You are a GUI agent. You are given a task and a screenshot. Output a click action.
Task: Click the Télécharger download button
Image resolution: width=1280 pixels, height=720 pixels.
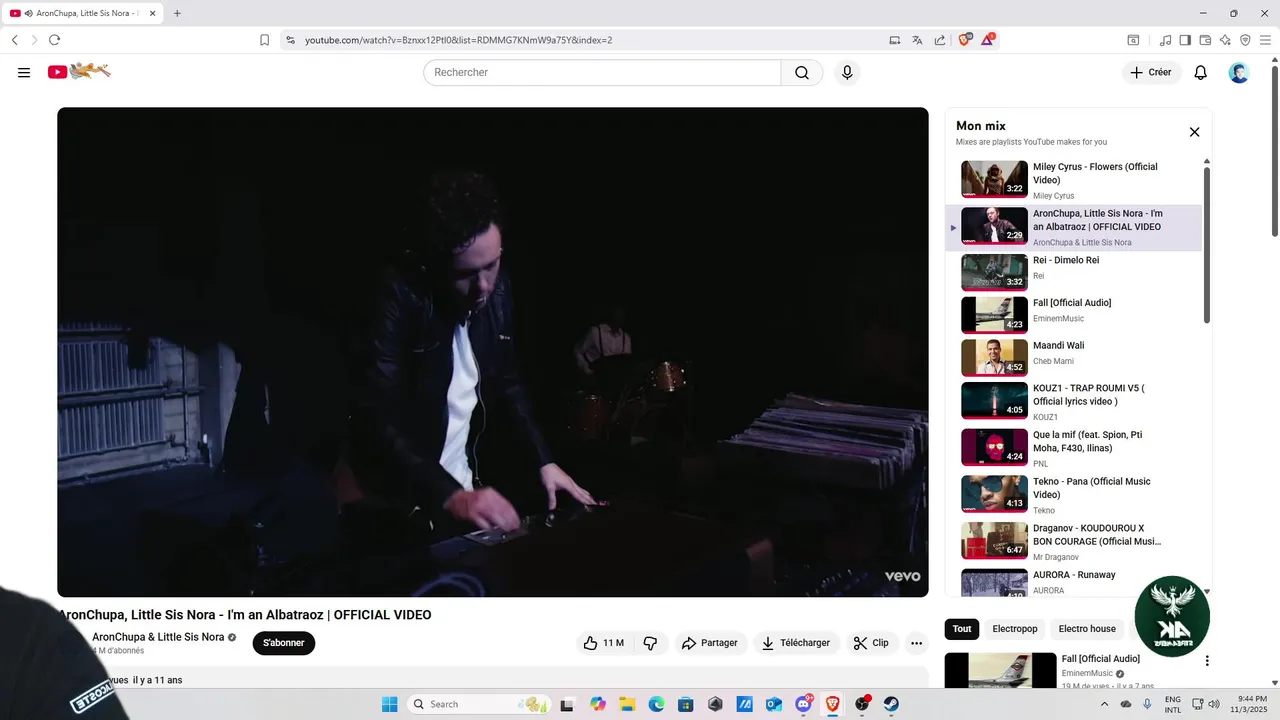tap(797, 643)
